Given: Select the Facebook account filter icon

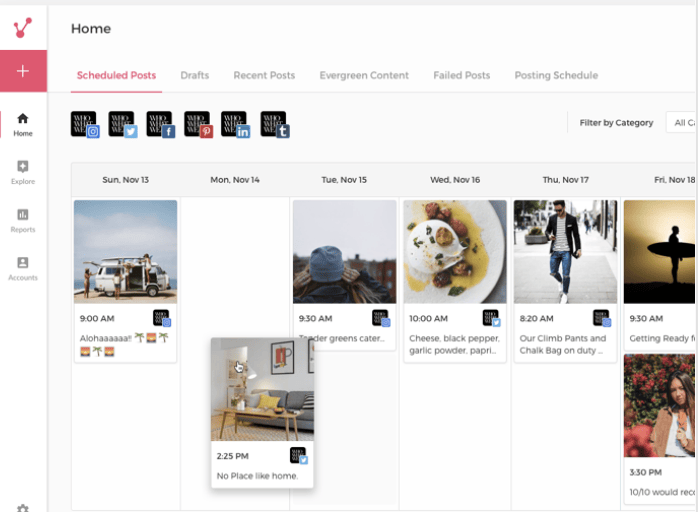Looking at the screenshot, I should pyautogui.click(x=160, y=124).
